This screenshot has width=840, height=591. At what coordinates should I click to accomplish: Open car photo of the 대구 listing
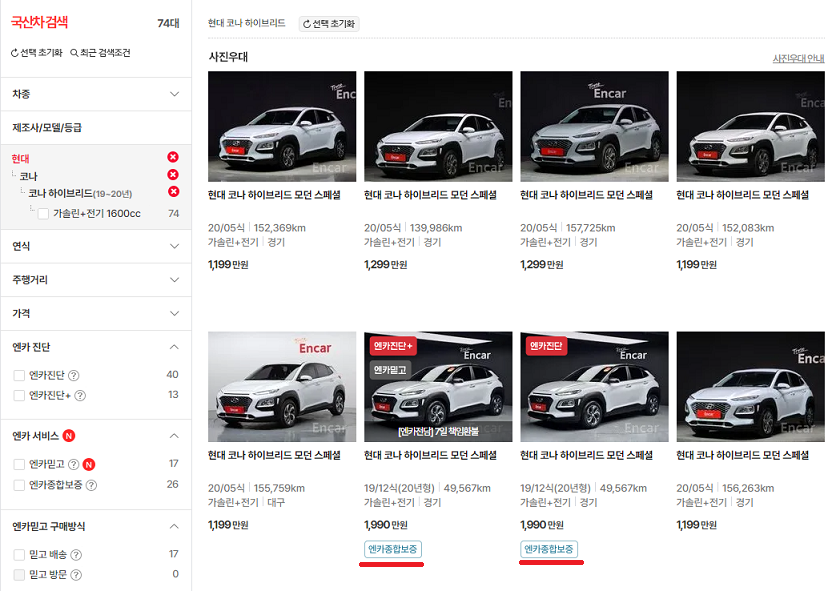point(282,387)
